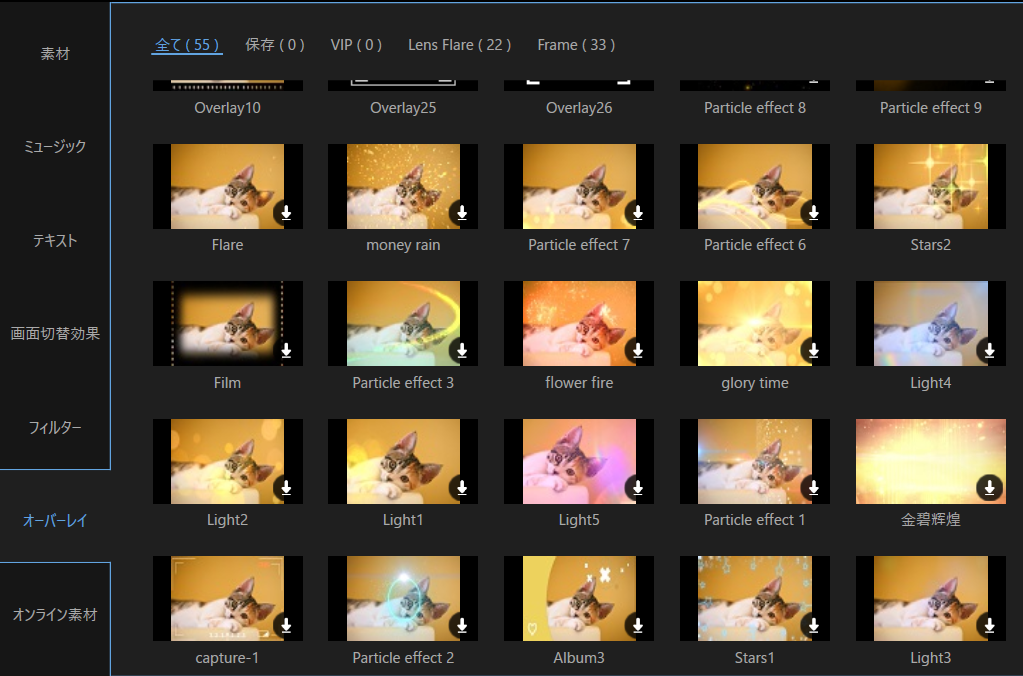This screenshot has width=1023, height=676.
Task: Click the "flower fire" label
Action: tap(579, 383)
